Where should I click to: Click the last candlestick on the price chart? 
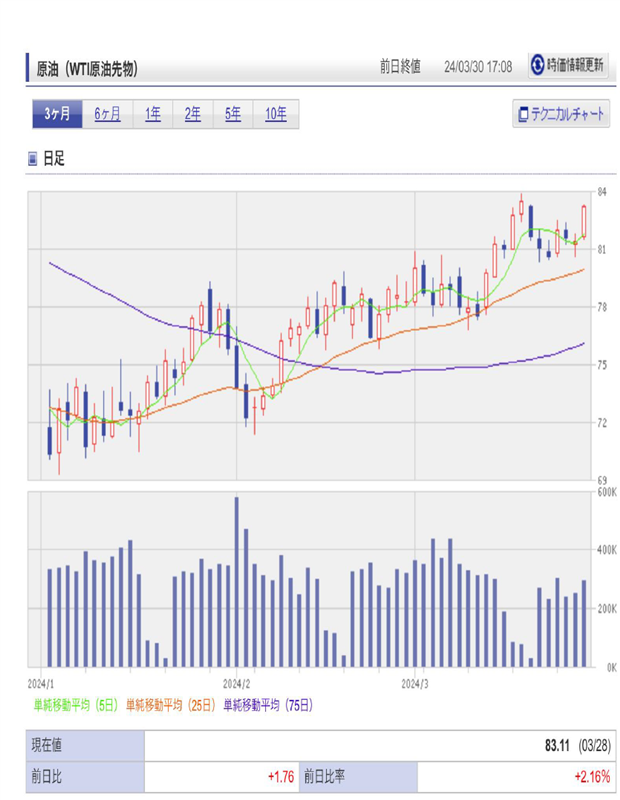tap(584, 221)
